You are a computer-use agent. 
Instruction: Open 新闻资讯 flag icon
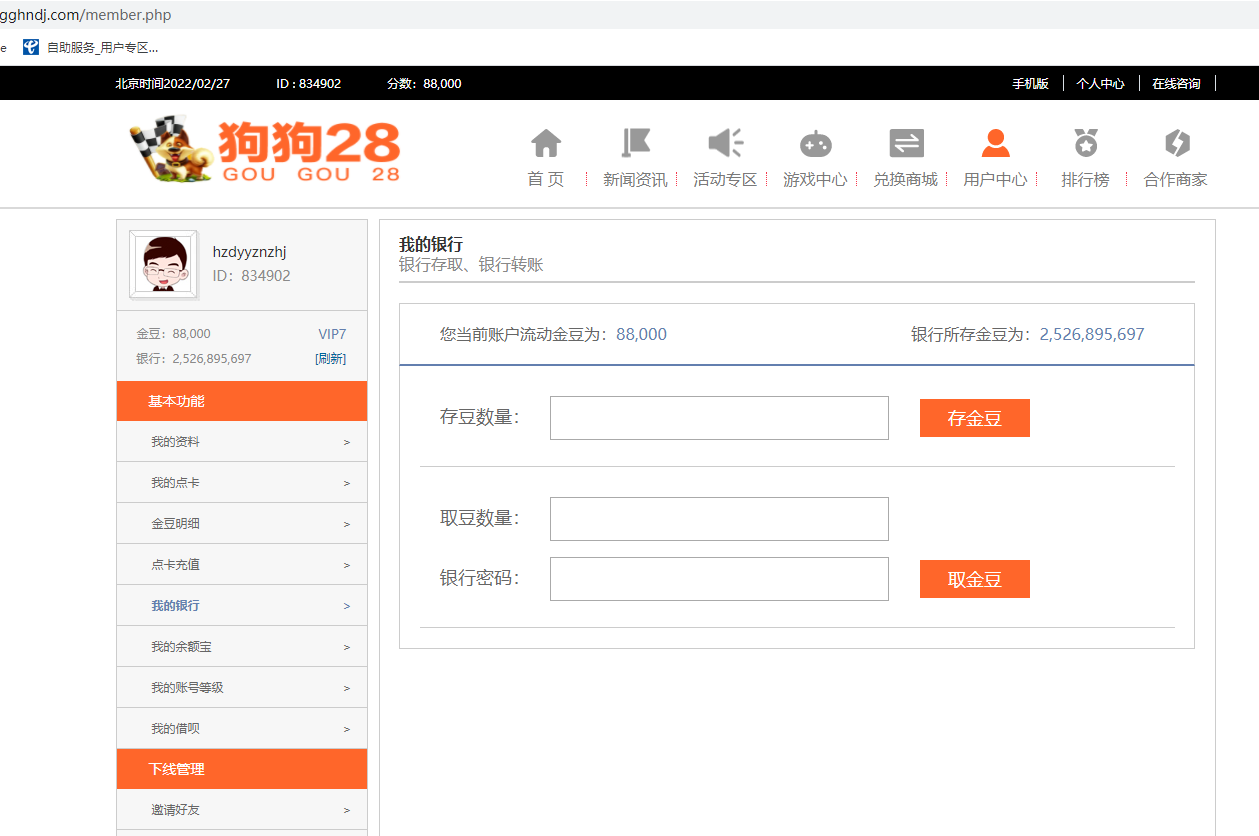click(x=635, y=144)
